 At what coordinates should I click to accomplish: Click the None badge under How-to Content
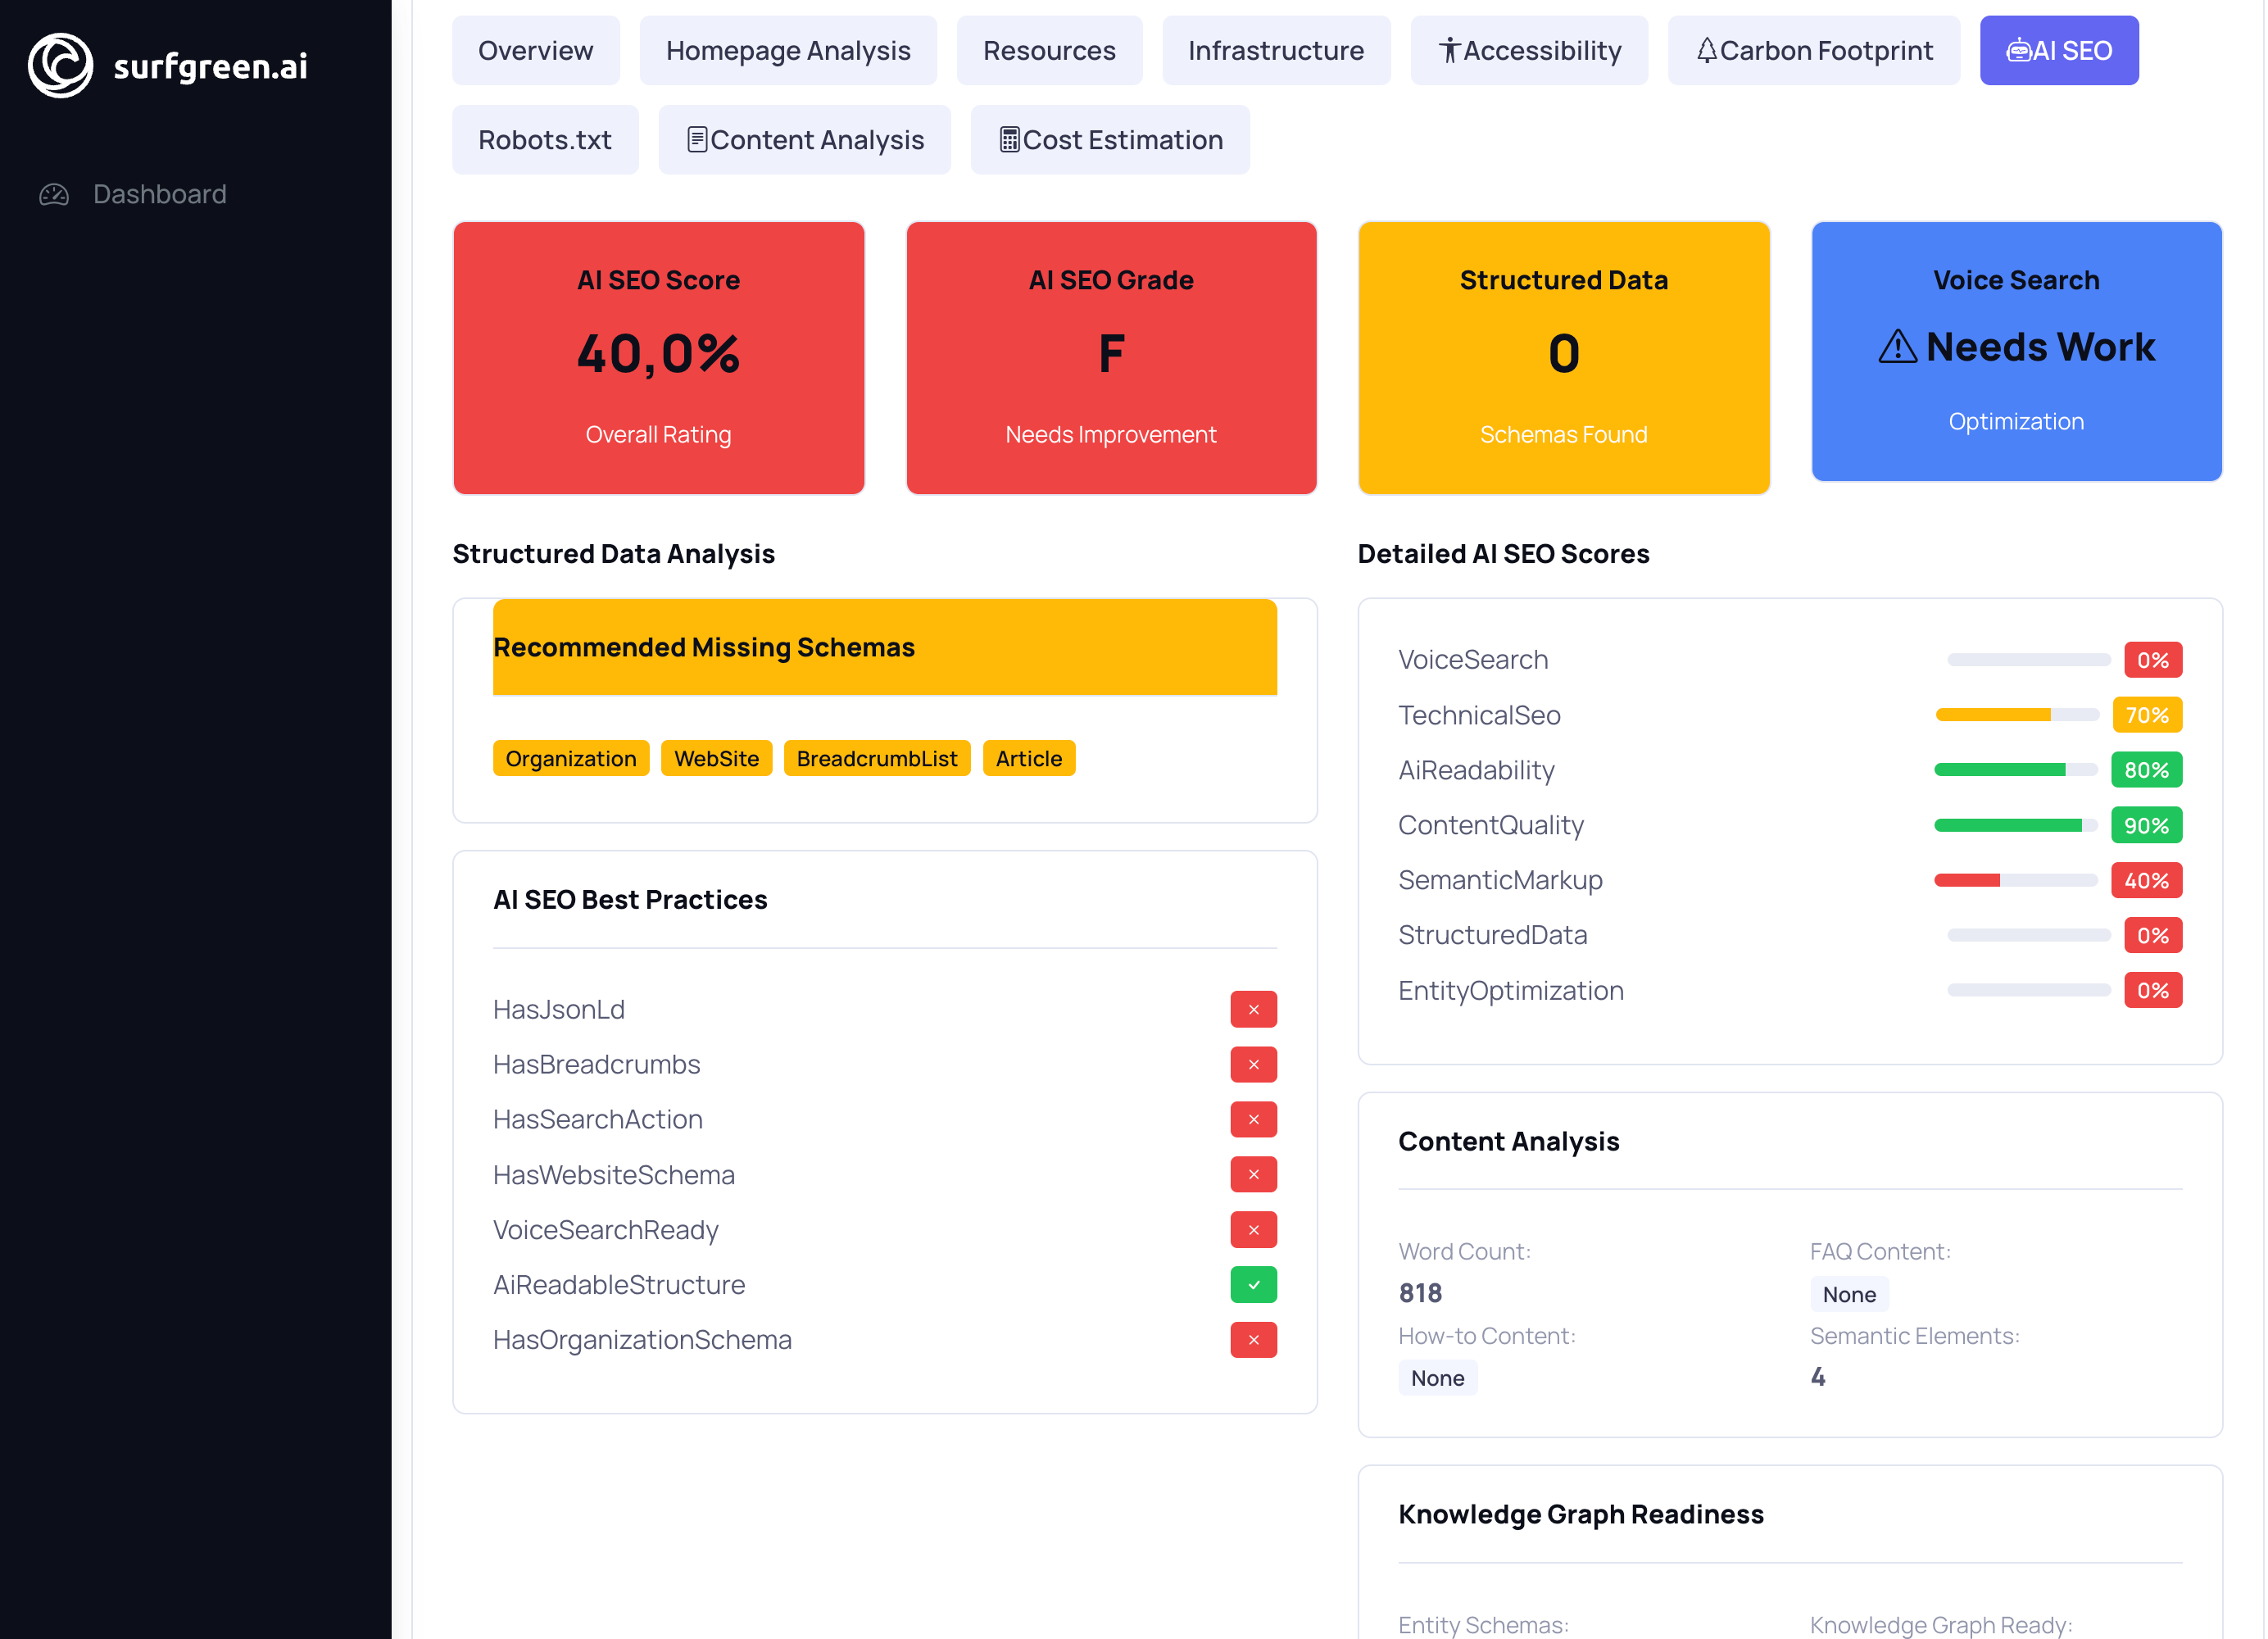(x=1437, y=1378)
